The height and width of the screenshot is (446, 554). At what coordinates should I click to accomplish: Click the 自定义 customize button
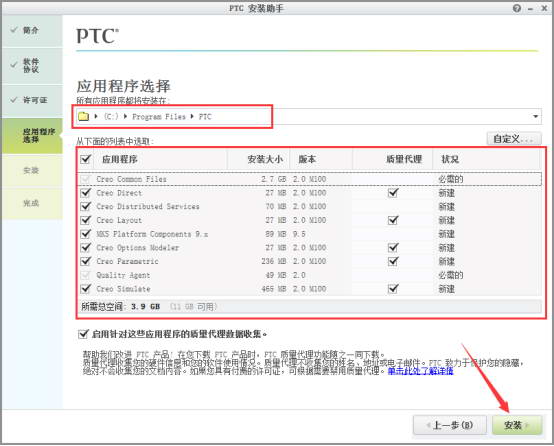(x=514, y=139)
